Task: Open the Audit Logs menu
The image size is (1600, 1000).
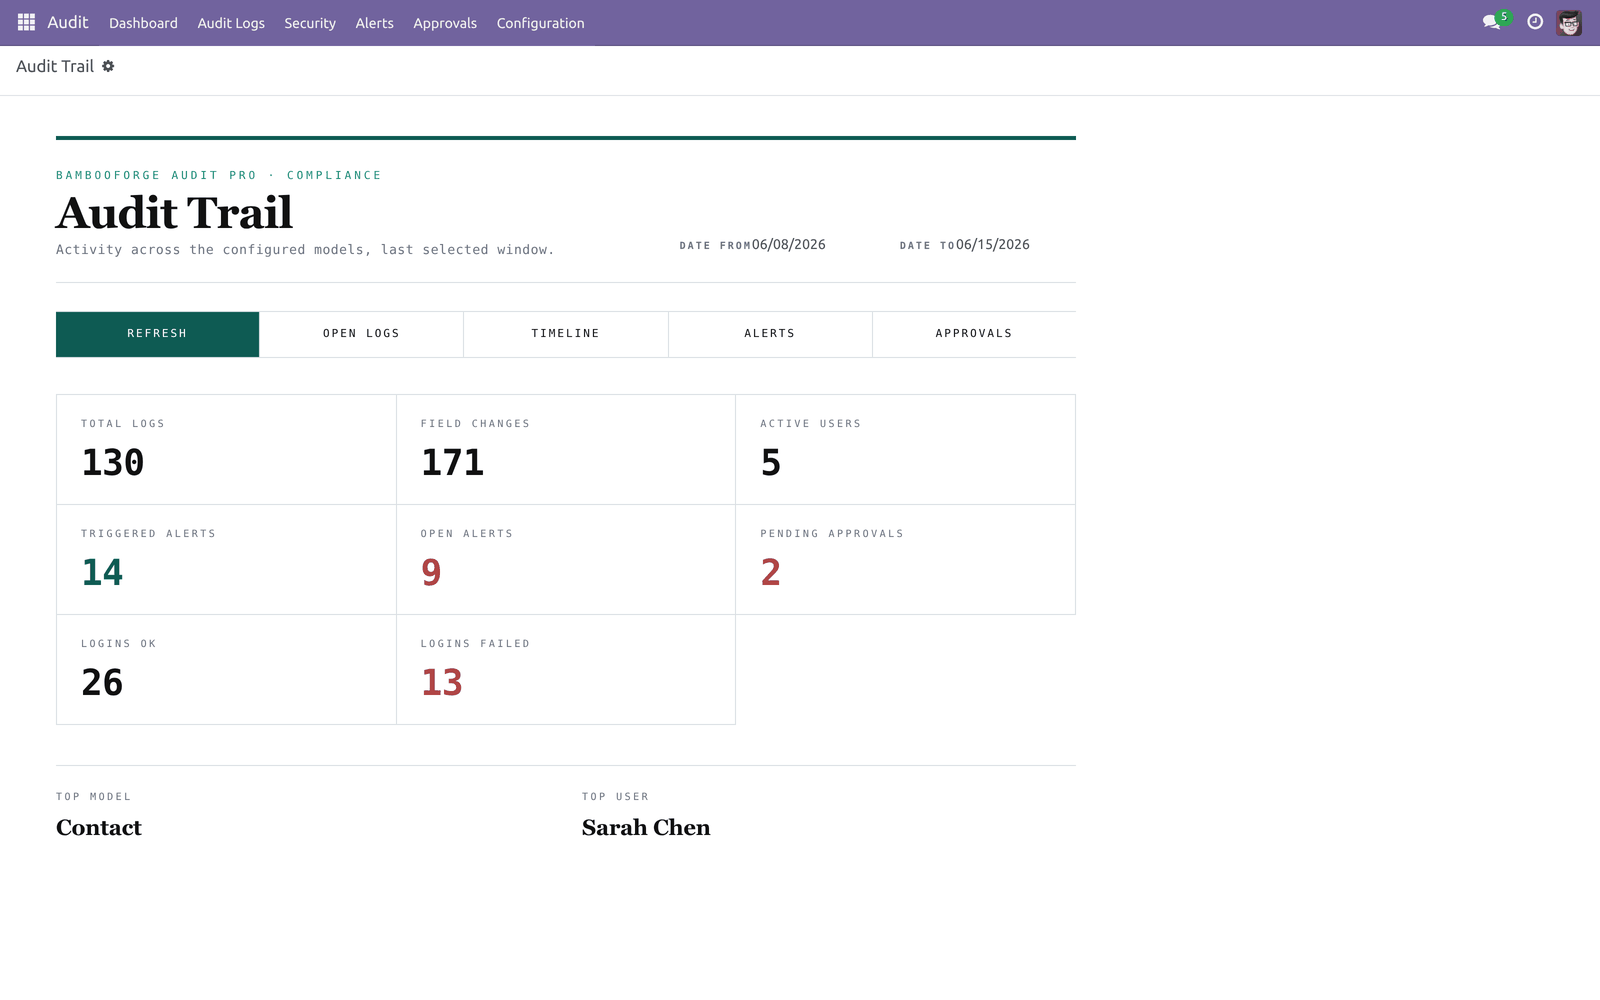Action: point(231,23)
